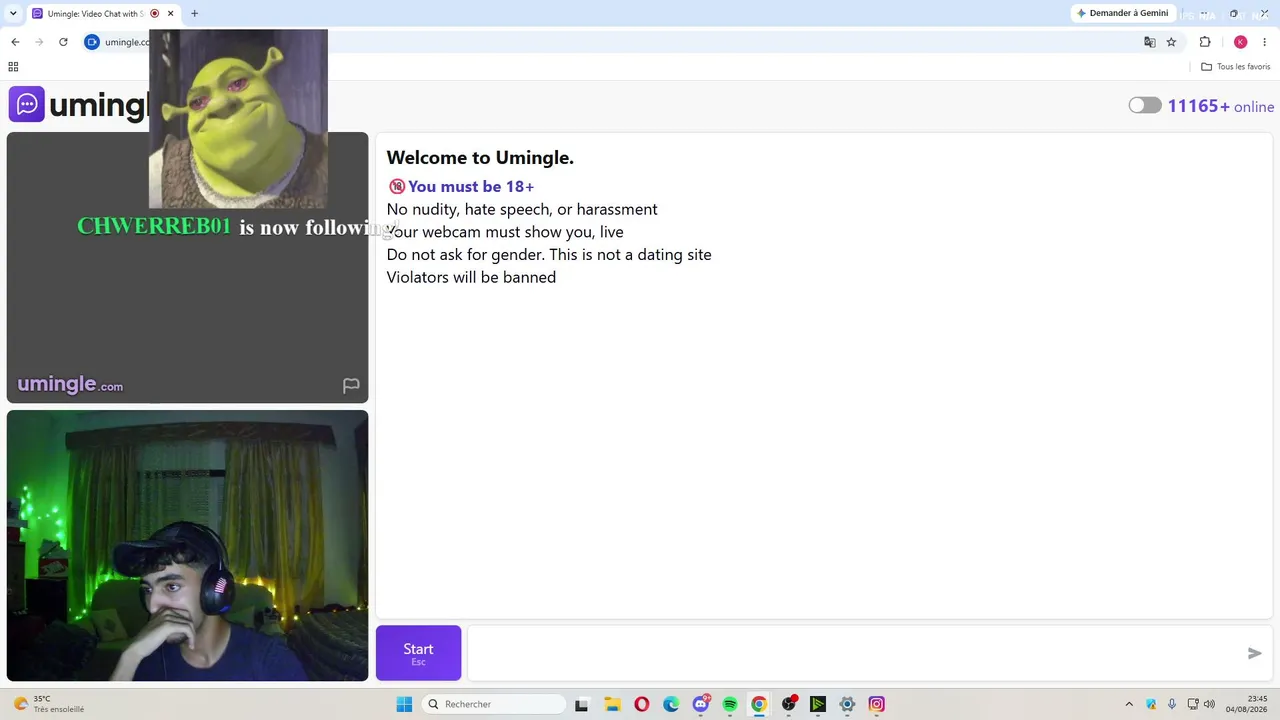
Task: Open the Tous les favoris bookmarks folder
Action: [x=1236, y=67]
